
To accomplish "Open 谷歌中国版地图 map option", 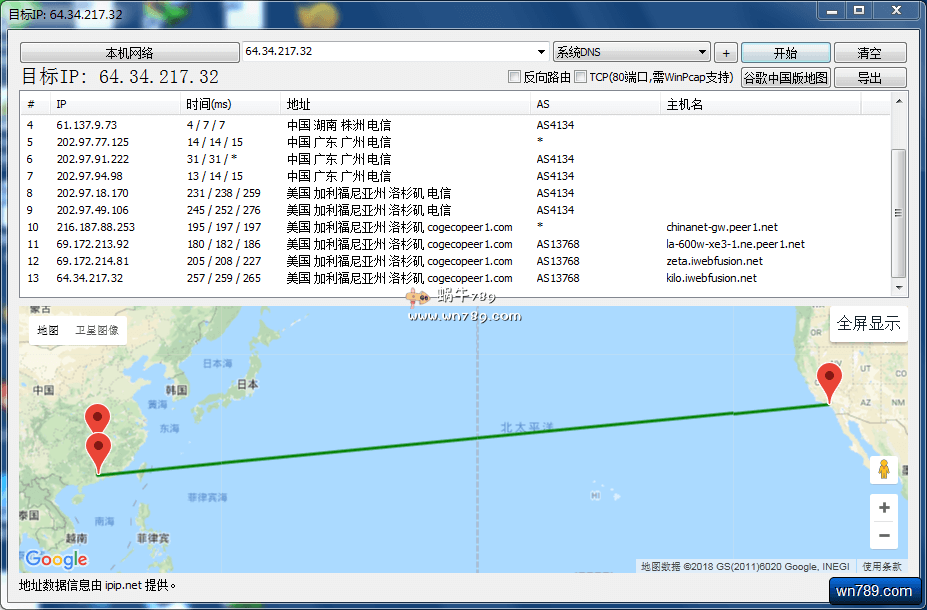I will 785,78.
